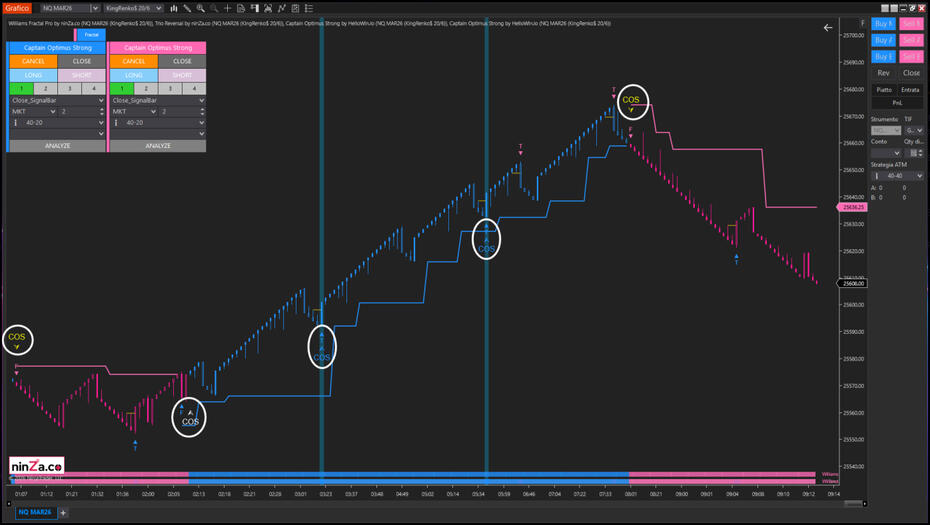Viewport: 930px width, 525px height.
Task: Click the data box document icon
Action: tap(241, 8)
